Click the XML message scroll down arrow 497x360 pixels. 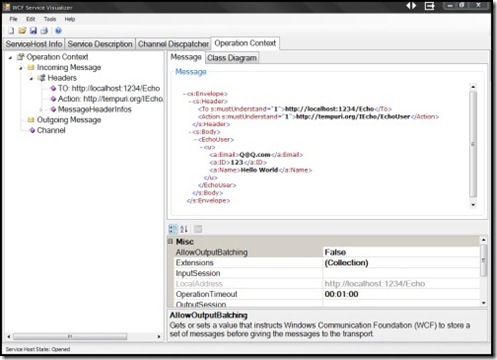tap(473, 205)
